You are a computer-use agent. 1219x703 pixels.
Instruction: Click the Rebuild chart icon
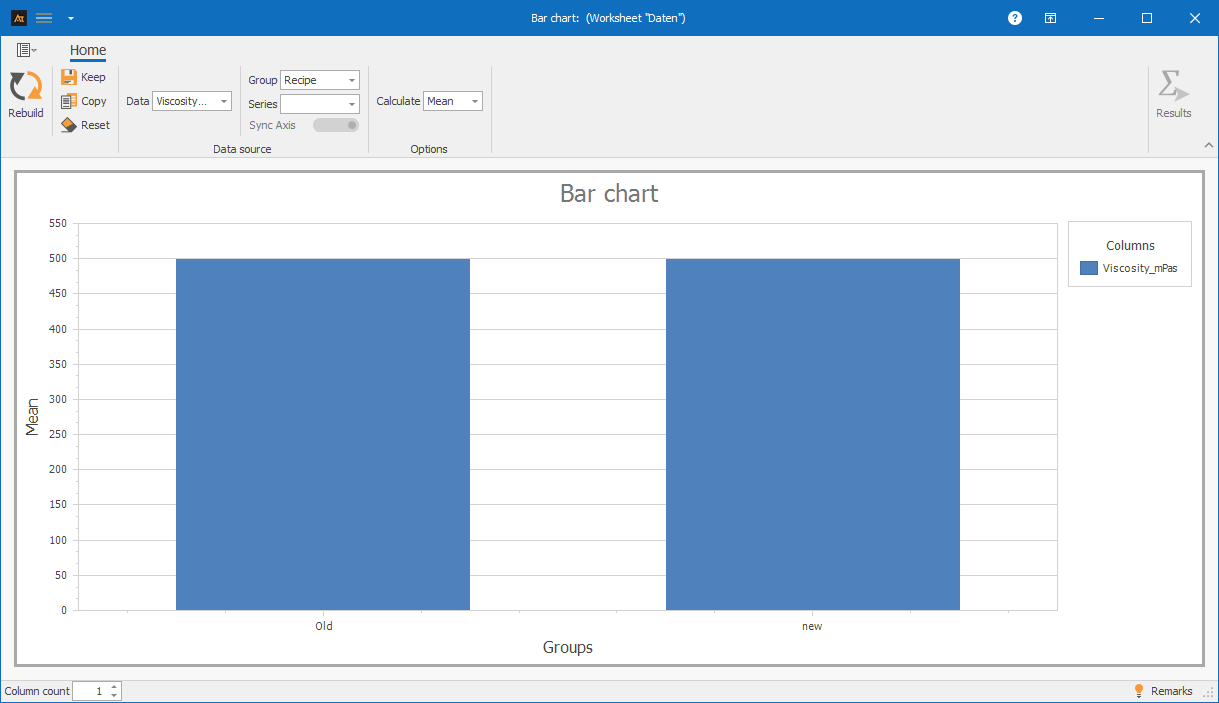coord(25,88)
